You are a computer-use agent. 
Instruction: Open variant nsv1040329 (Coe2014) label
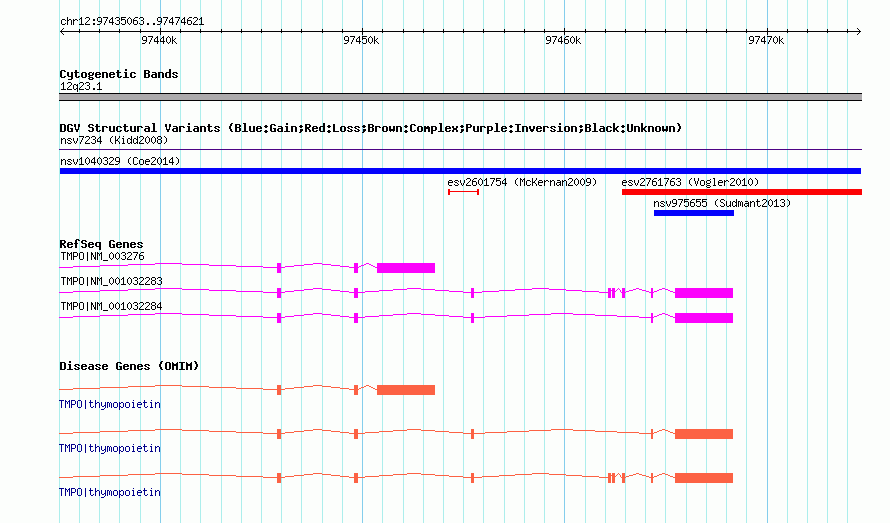(120, 161)
